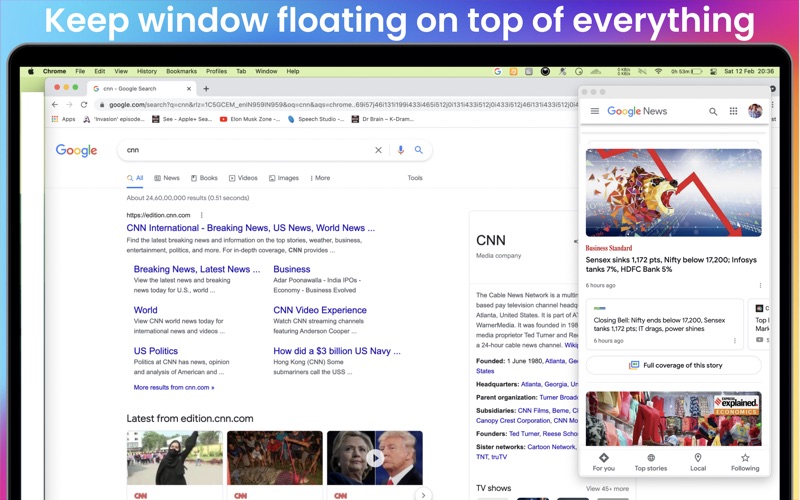Click the battery status icon in menu bar
Viewport: 800px width, 500px height.
point(696,71)
